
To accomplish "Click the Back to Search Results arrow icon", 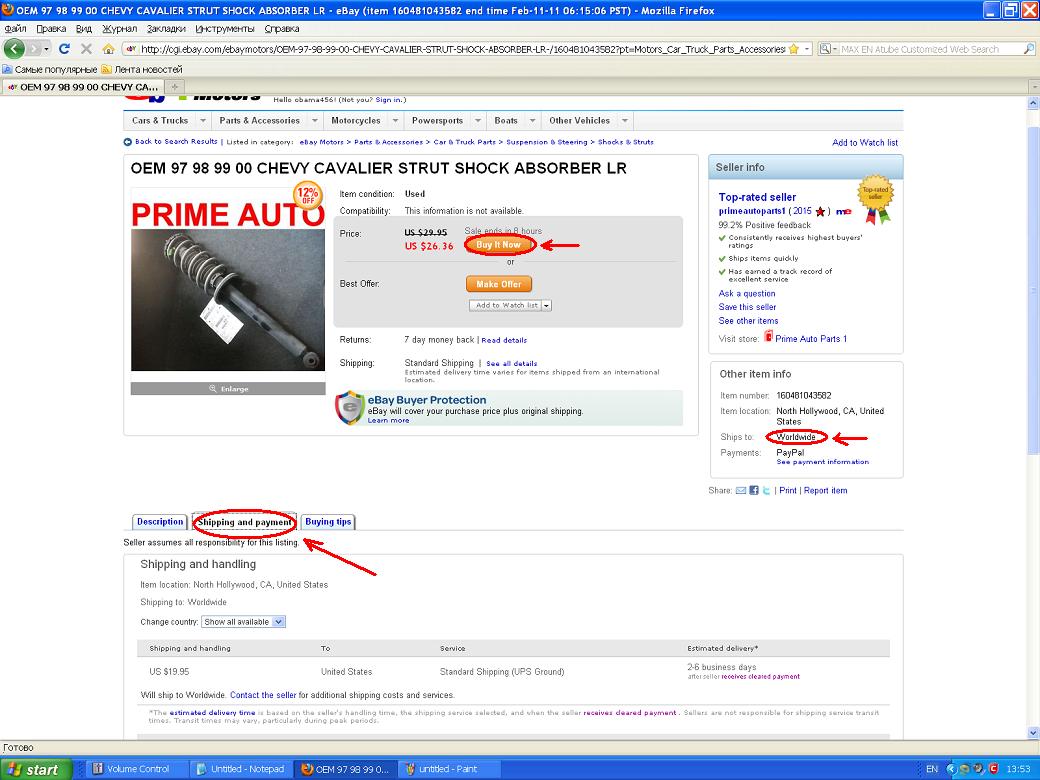I will (x=127, y=142).
